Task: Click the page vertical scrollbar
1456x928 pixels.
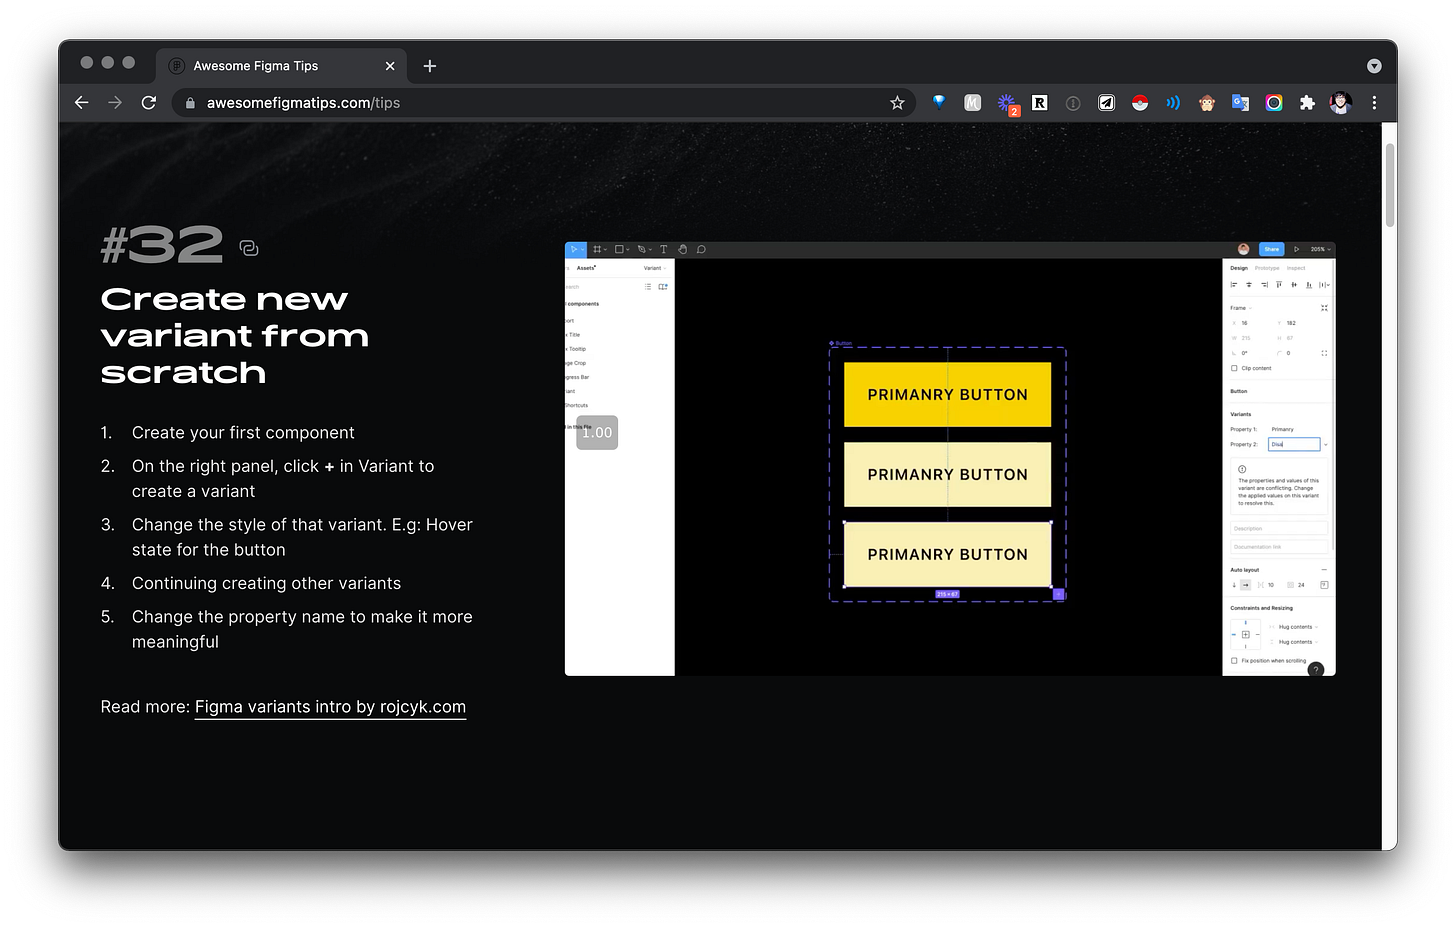Action: click(1389, 185)
